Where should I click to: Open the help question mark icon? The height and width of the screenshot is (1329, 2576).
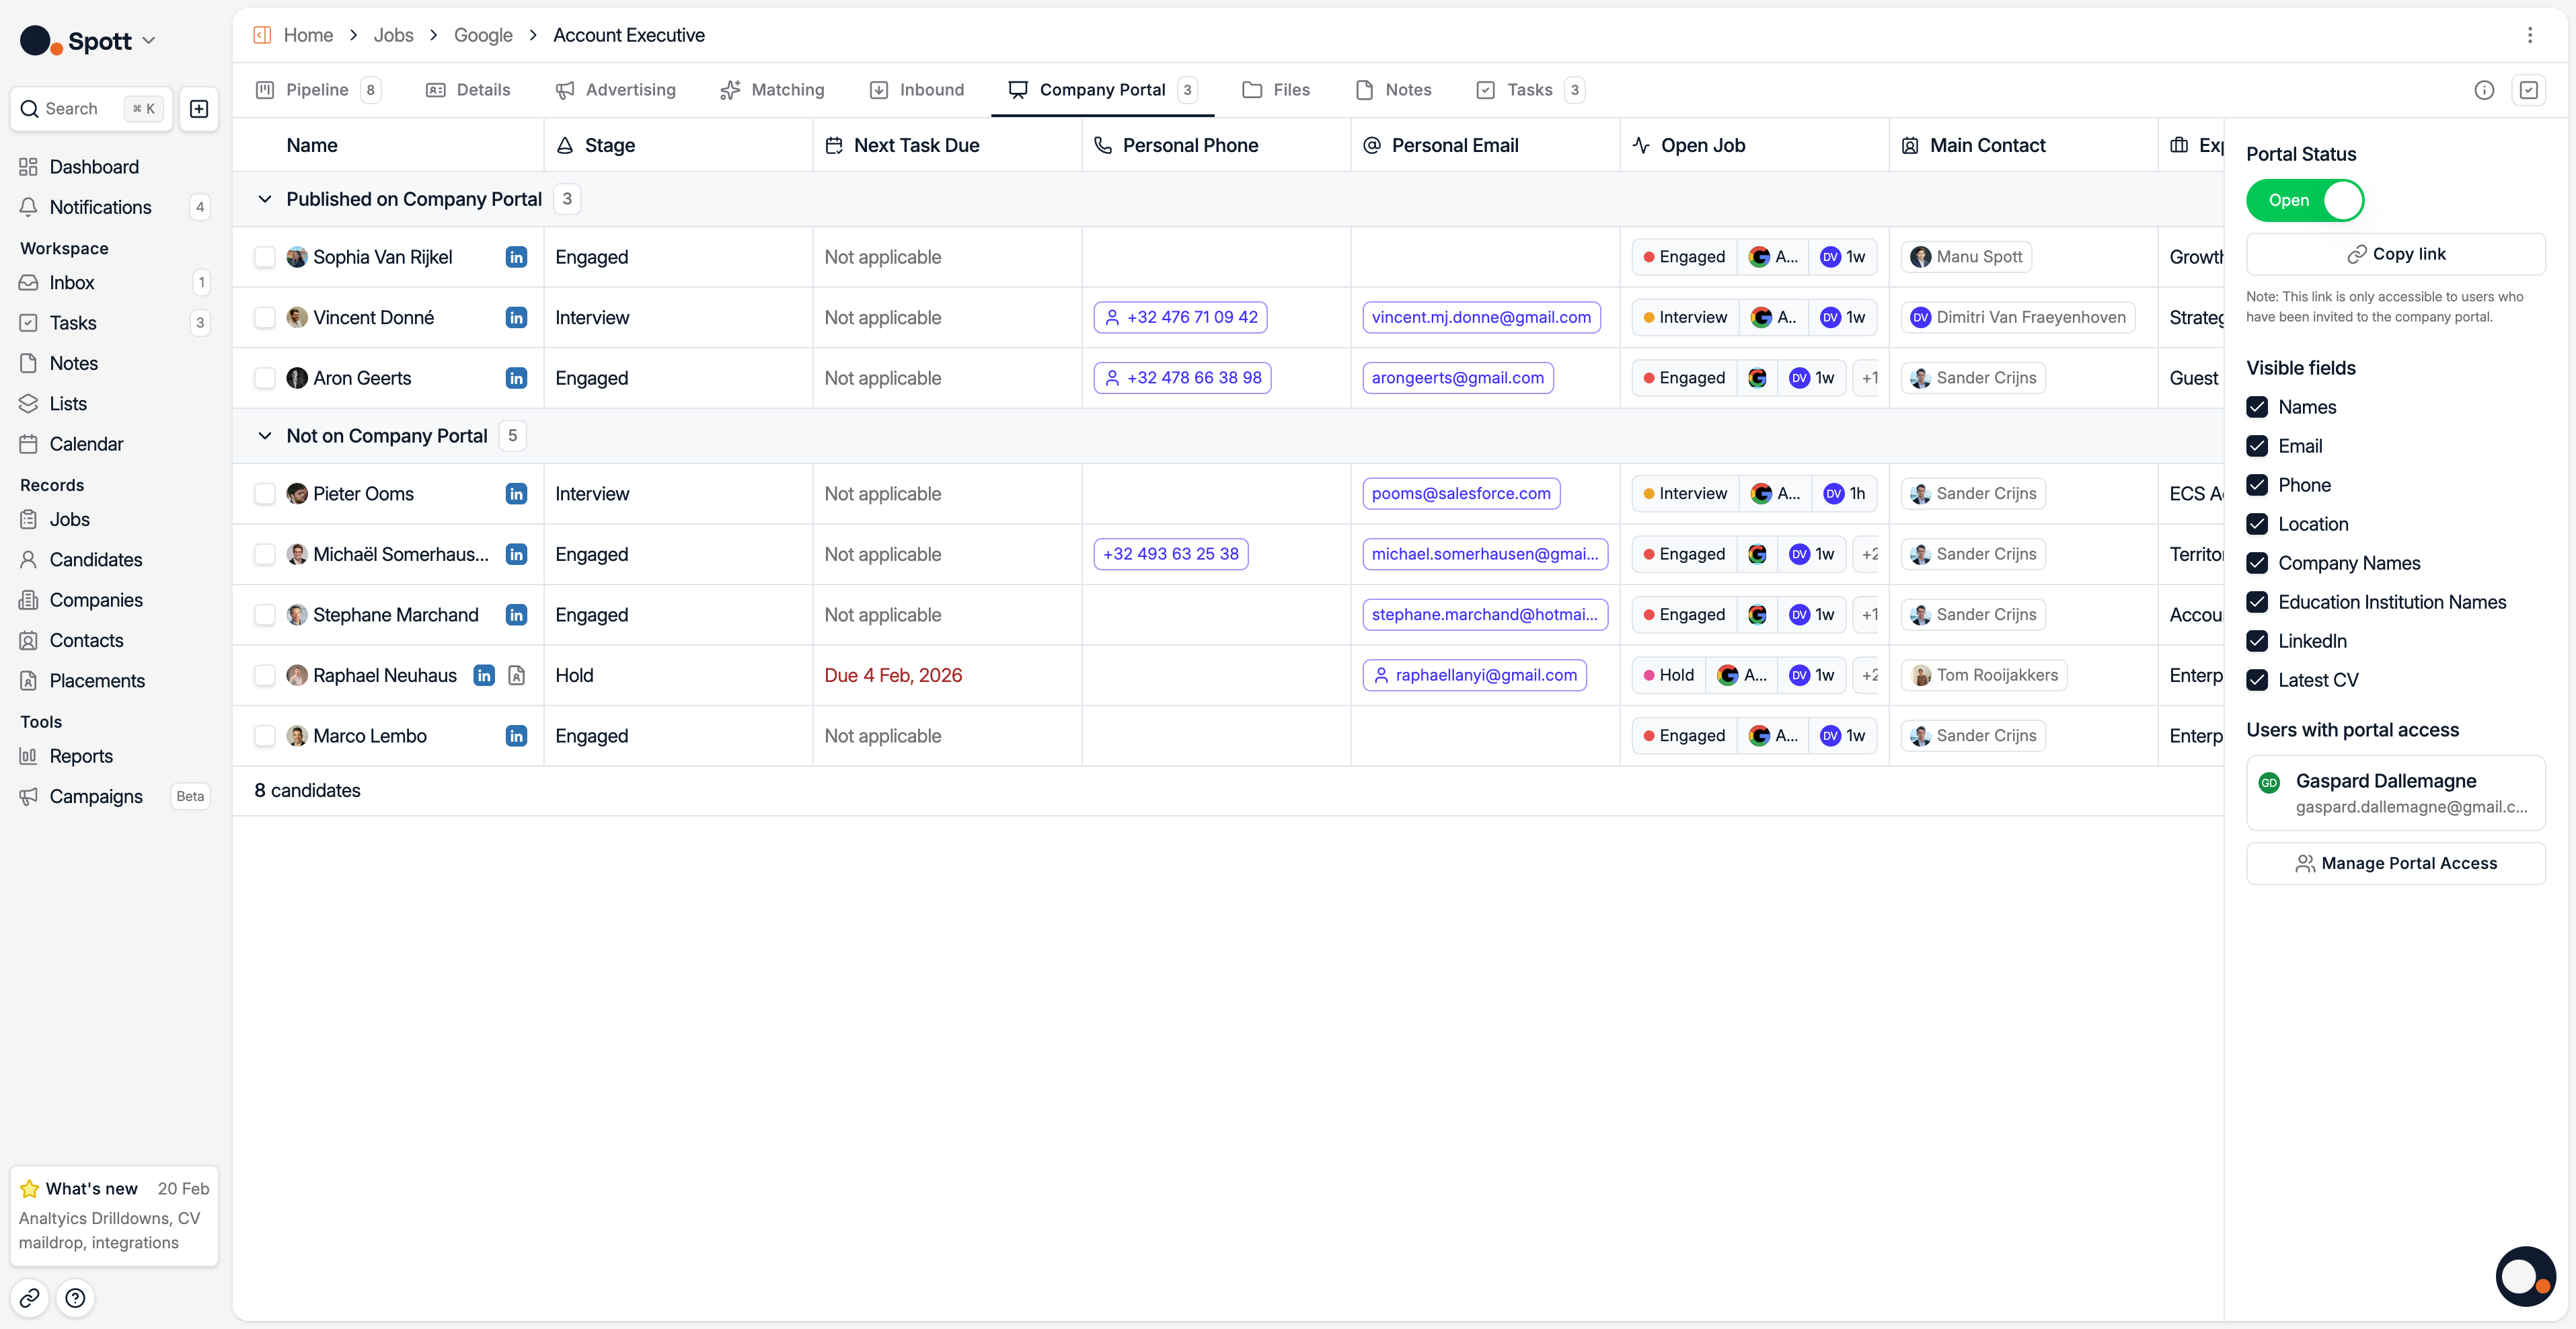click(x=75, y=1298)
